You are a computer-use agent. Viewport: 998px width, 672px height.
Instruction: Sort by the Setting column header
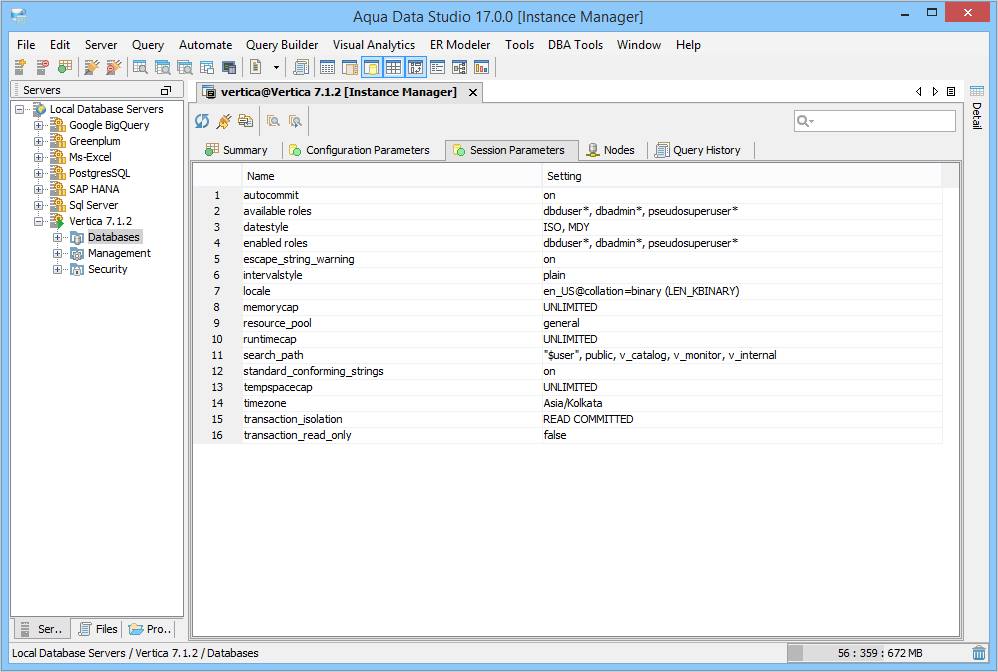[x=741, y=176]
